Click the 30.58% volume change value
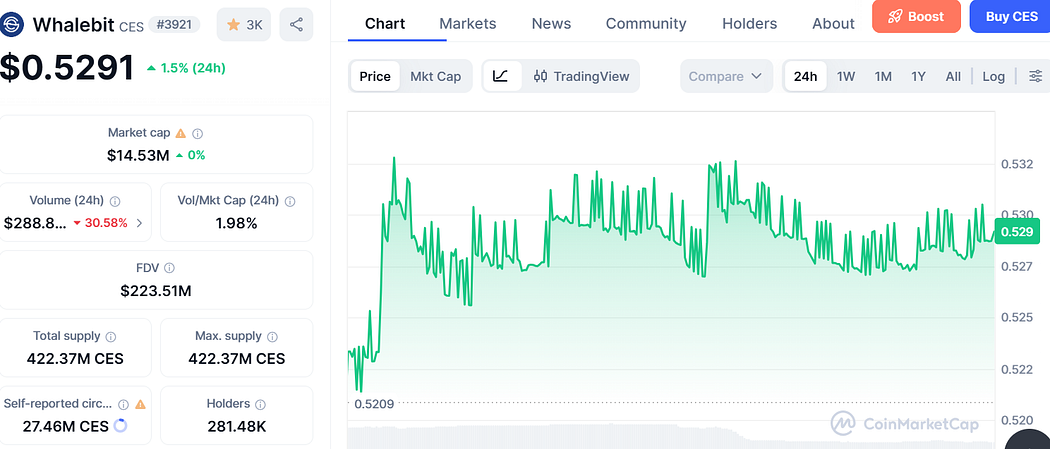 (106, 223)
